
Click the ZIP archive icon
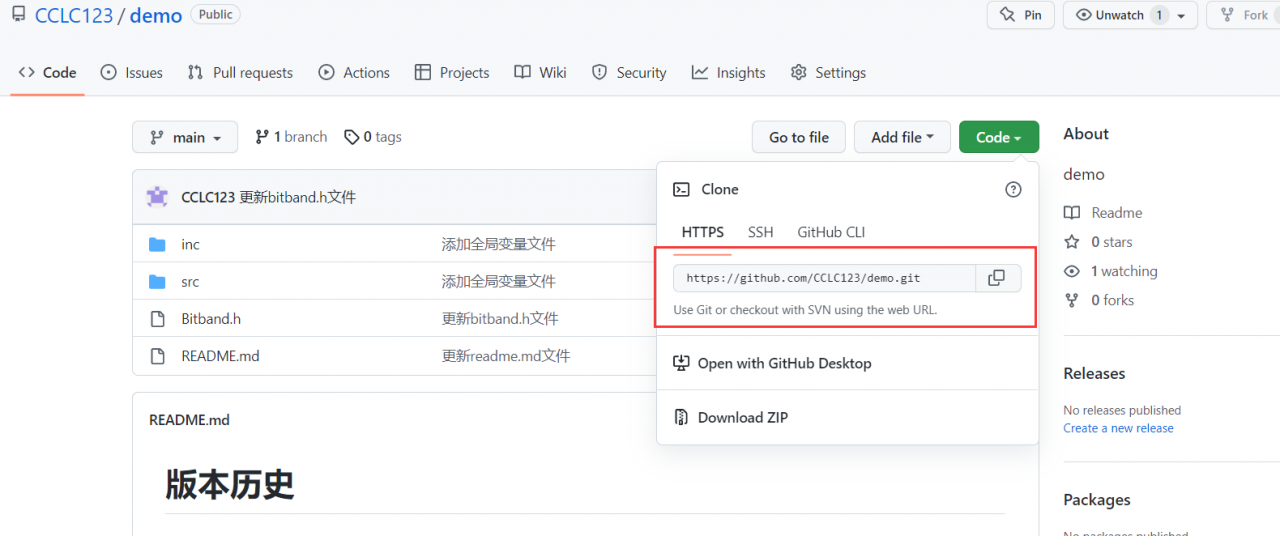[x=682, y=417]
